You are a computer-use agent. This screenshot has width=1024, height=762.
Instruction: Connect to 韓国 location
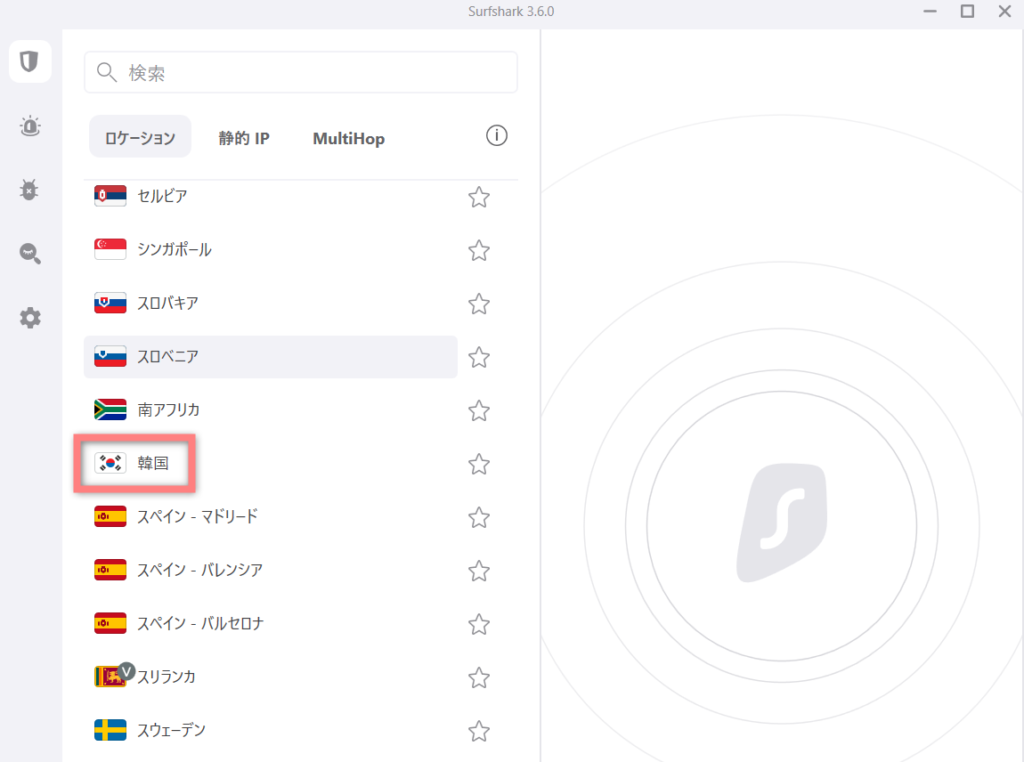(270, 464)
